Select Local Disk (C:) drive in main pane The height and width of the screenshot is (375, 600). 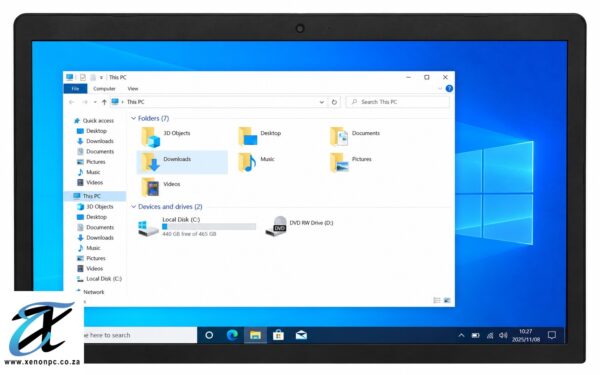[197, 227]
